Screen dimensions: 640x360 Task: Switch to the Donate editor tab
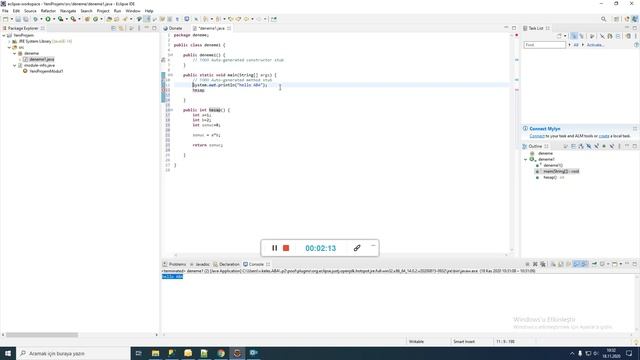[x=173, y=28]
